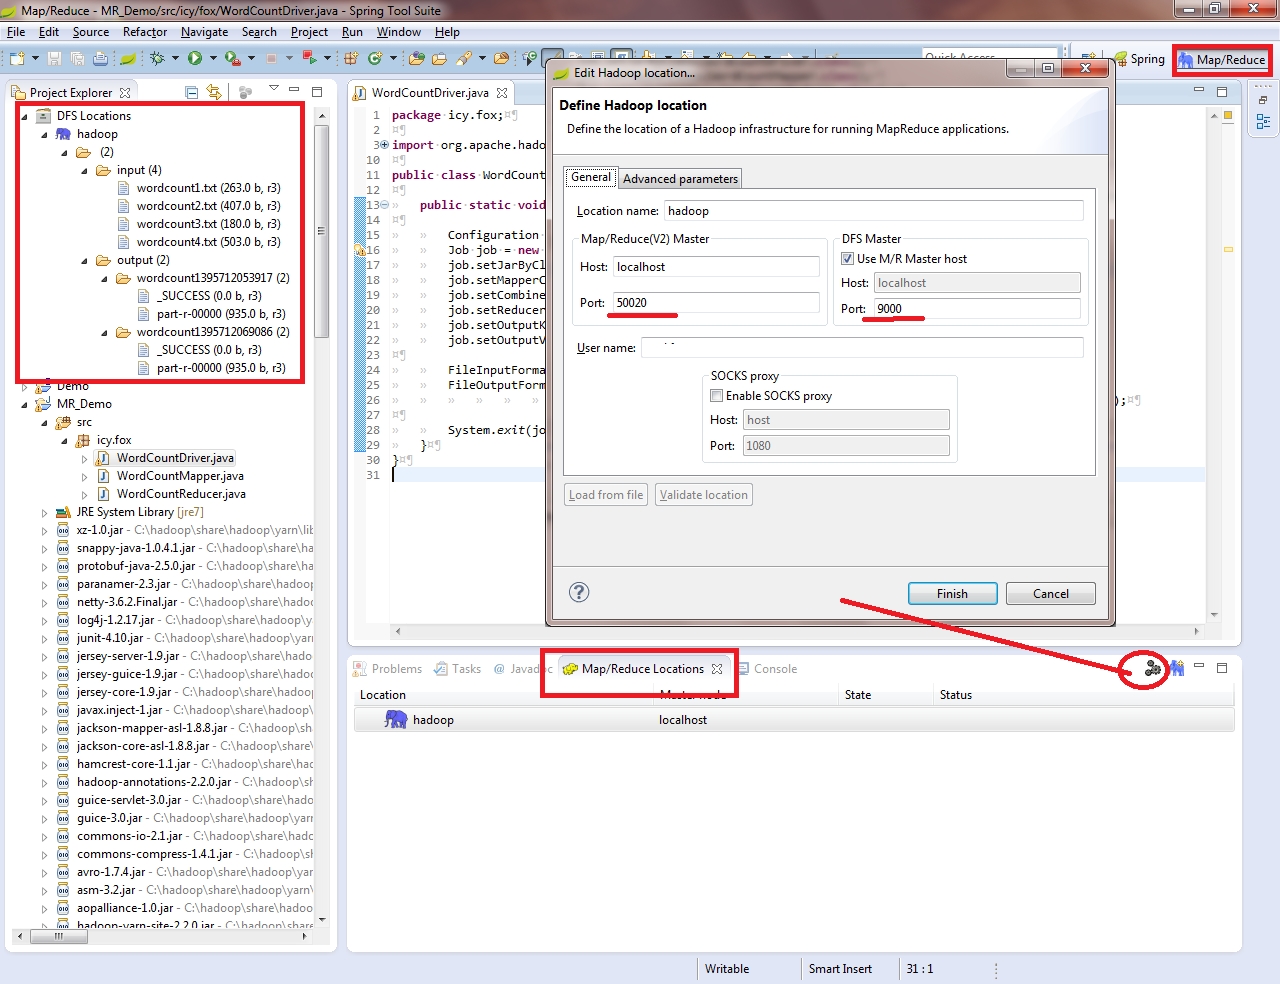Image resolution: width=1280 pixels, height=984 pixels.
Task: Click the Map/Reduce Master Host field
Action: pos(716,267)
